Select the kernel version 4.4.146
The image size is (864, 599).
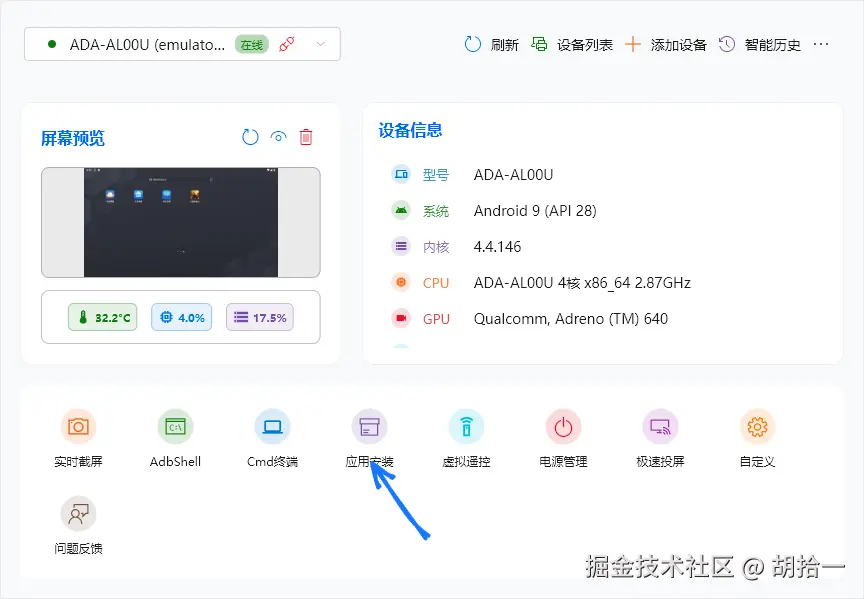(x=498, y=247)
